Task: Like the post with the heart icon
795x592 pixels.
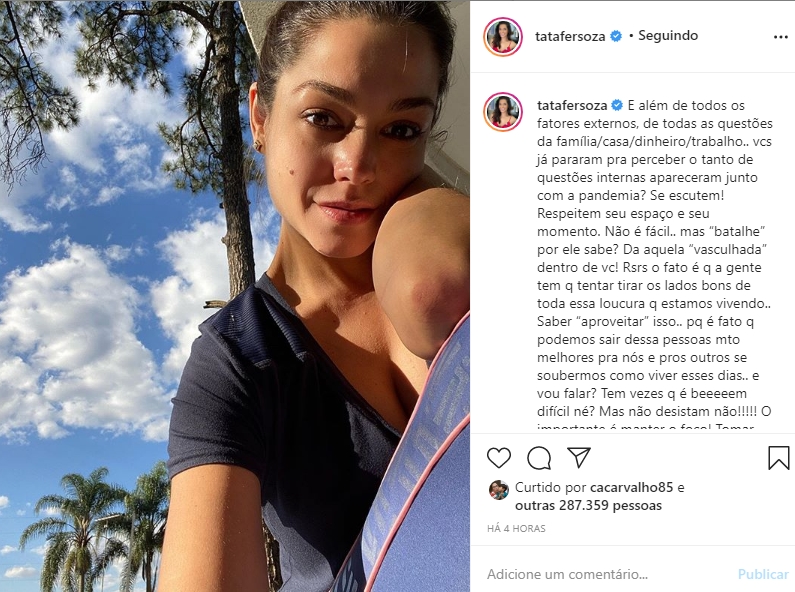Action: (499, 458)
